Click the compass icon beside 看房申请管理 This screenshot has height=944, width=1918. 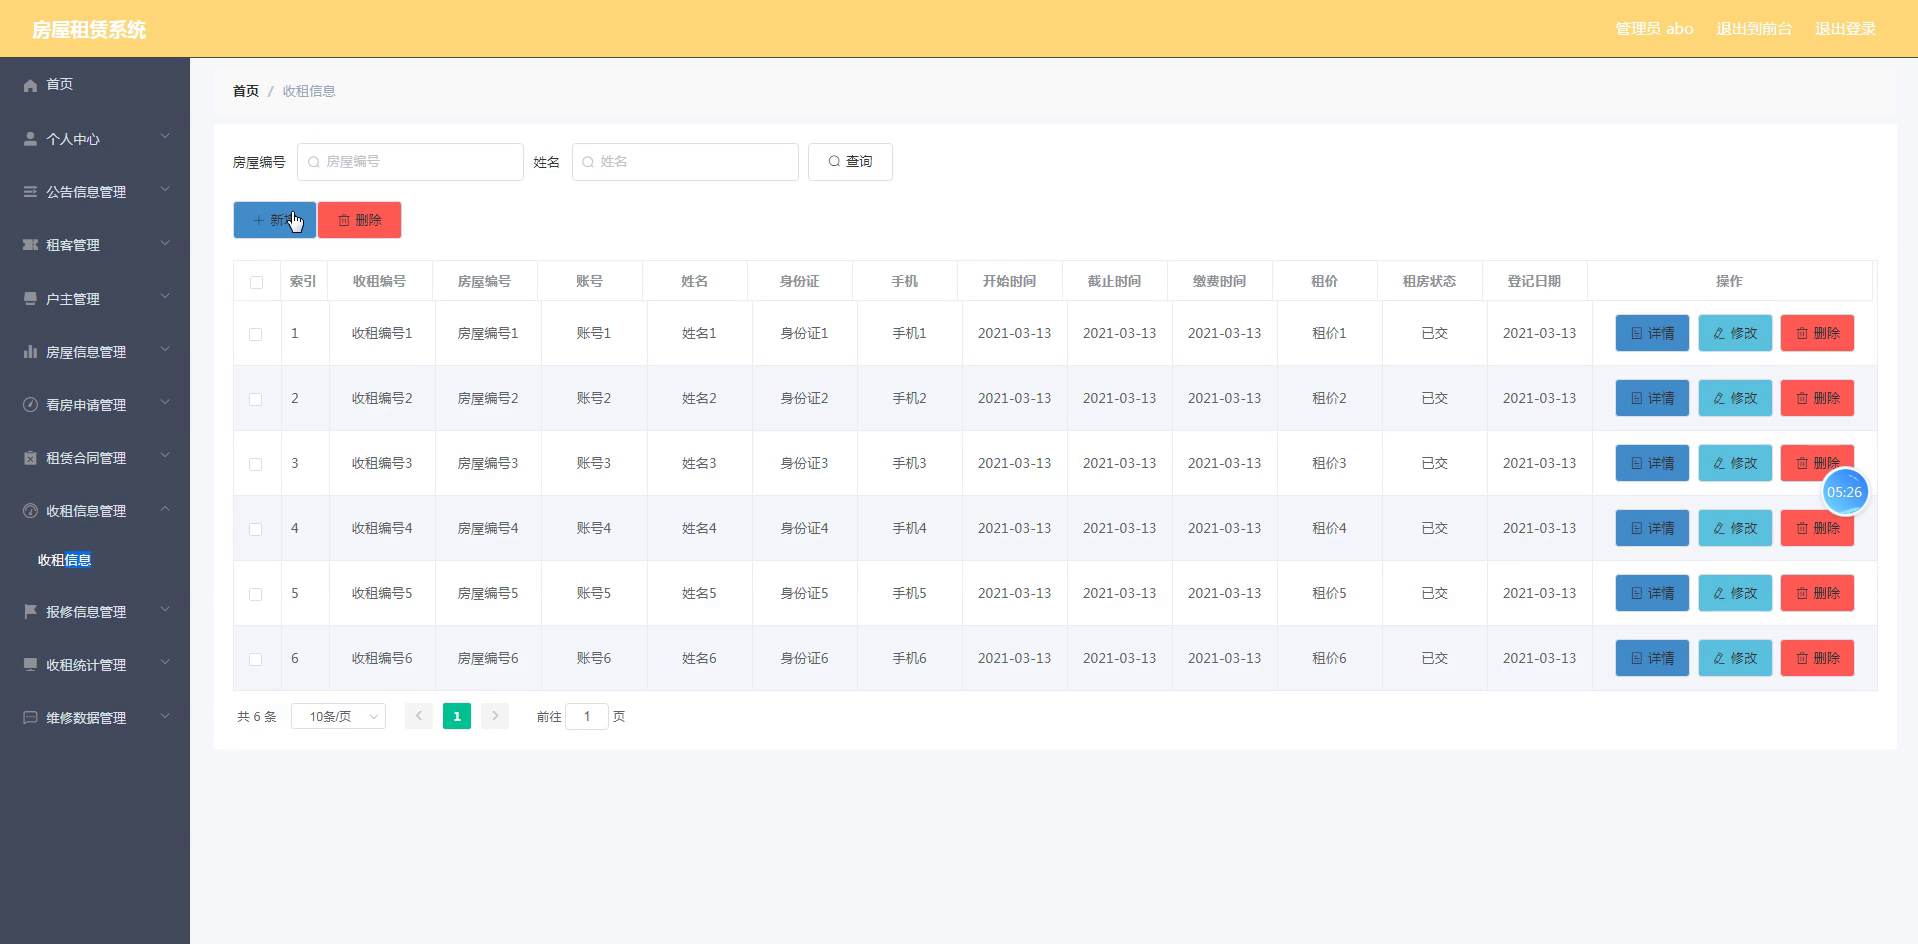pos(30,405)
